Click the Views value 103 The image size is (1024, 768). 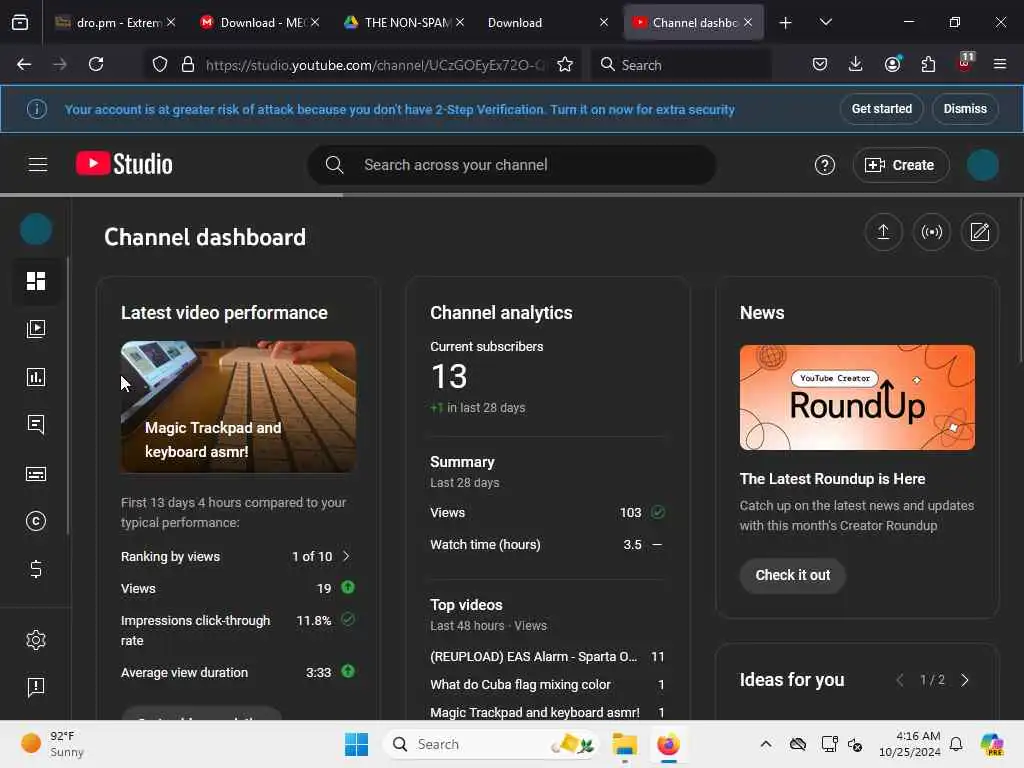[x=630, y=513]
